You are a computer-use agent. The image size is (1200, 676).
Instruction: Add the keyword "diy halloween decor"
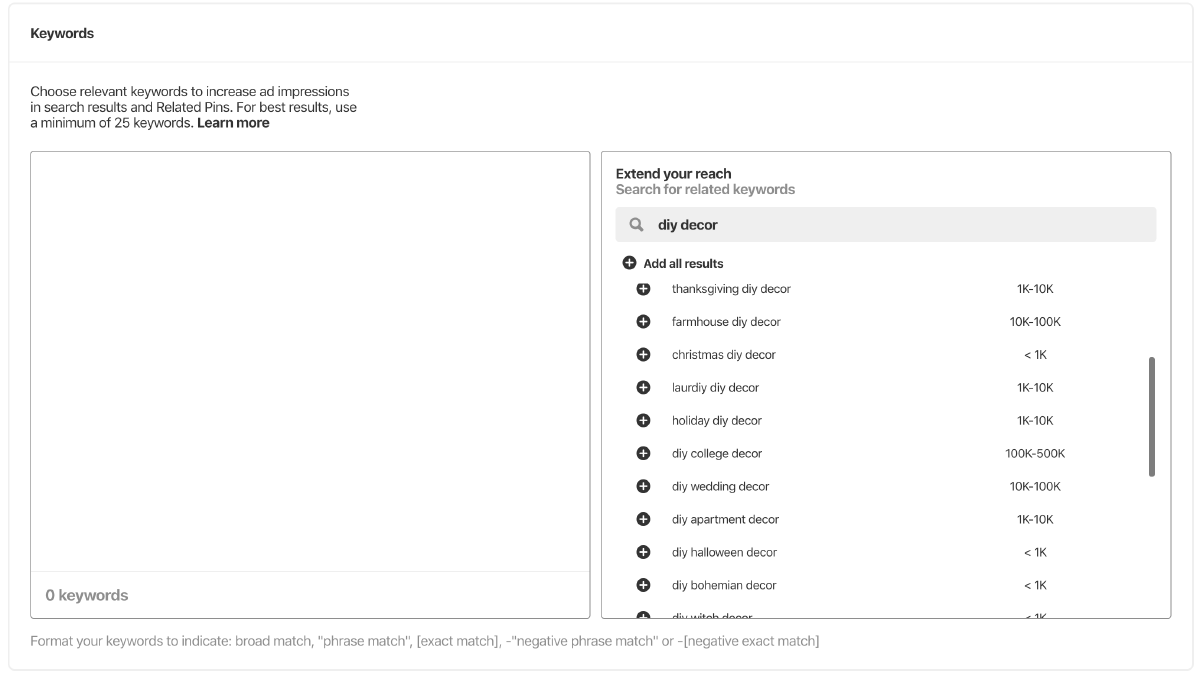(643, 552)
